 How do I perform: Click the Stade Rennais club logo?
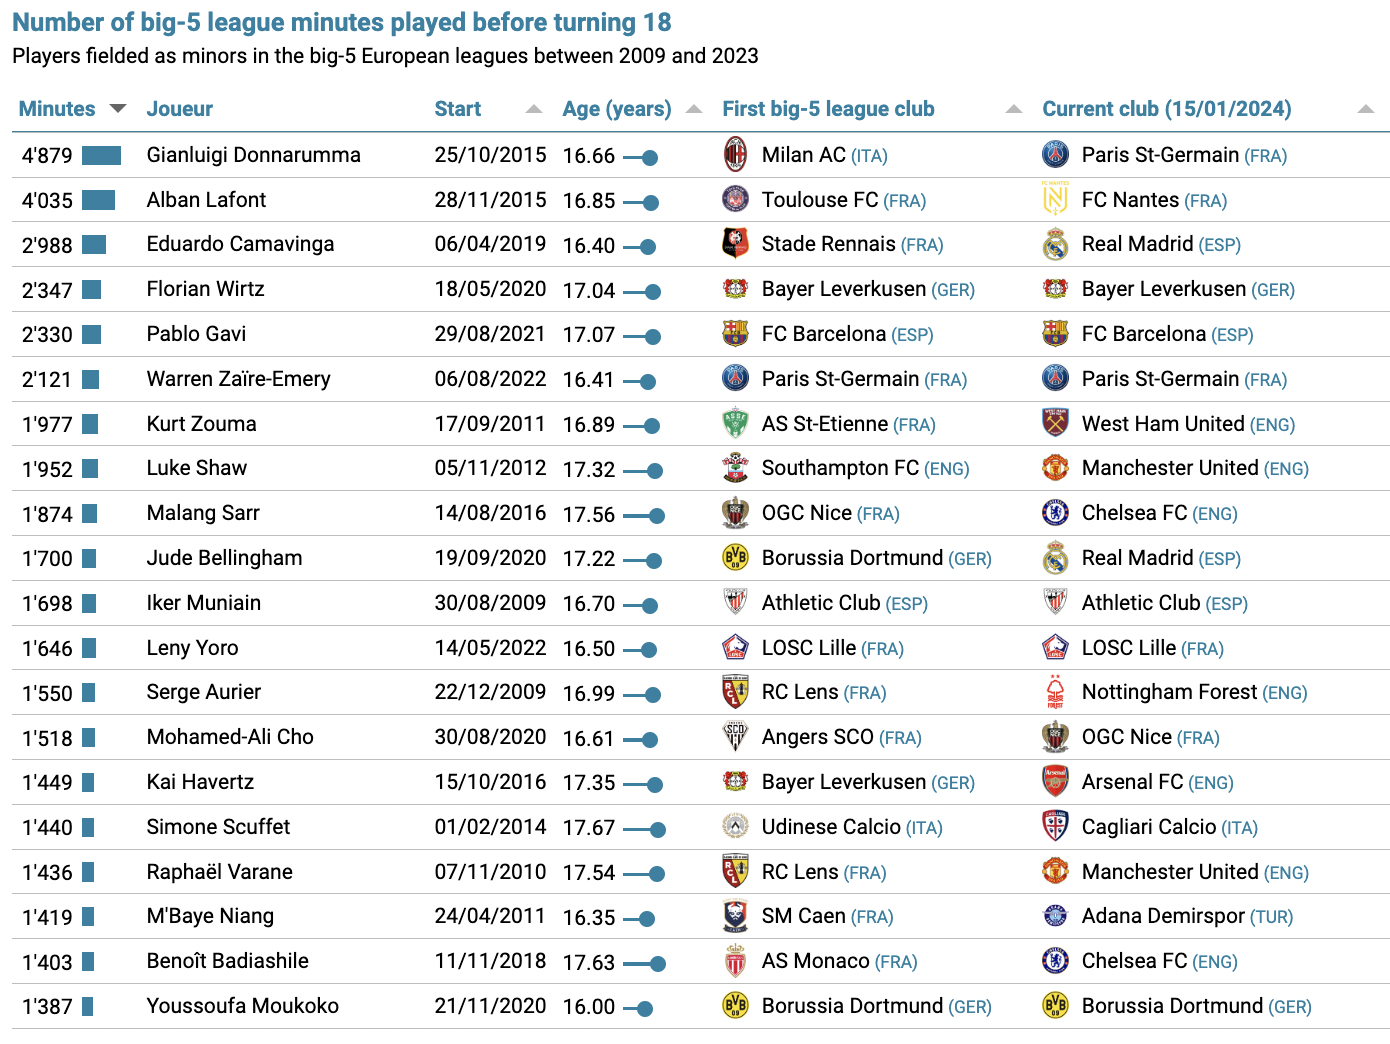[735, 243]
